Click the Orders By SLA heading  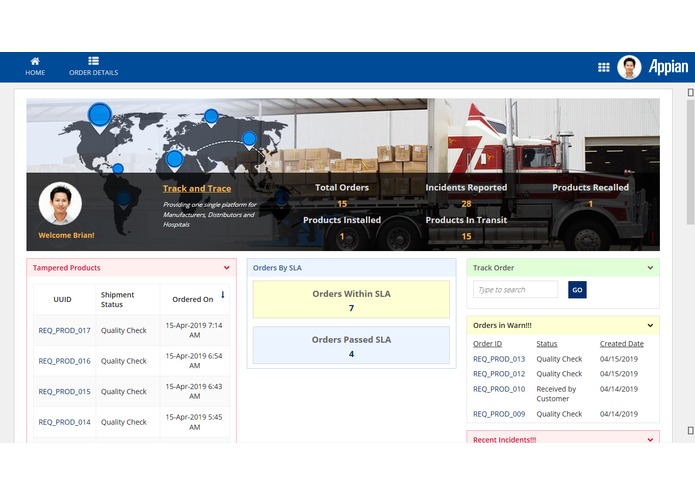tap(277, 268)
